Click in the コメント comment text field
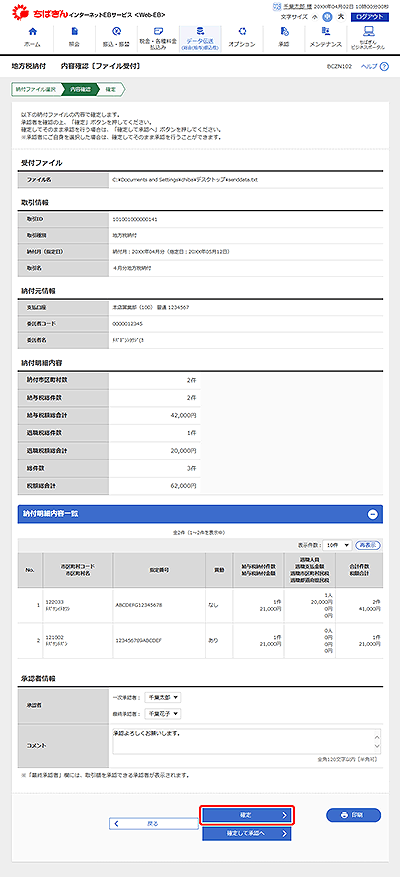Image resolution: width=400 pixels, height=877 pixels. coord(246,742)
